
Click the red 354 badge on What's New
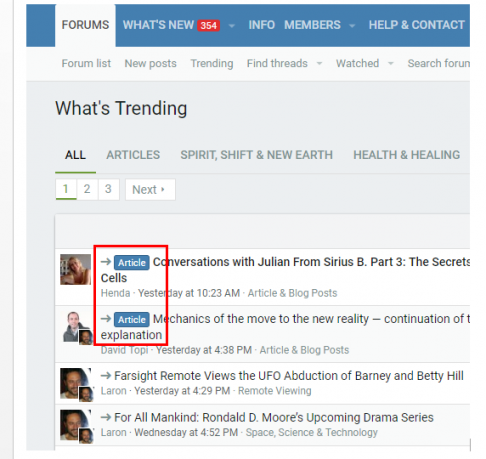click(208, 25)
